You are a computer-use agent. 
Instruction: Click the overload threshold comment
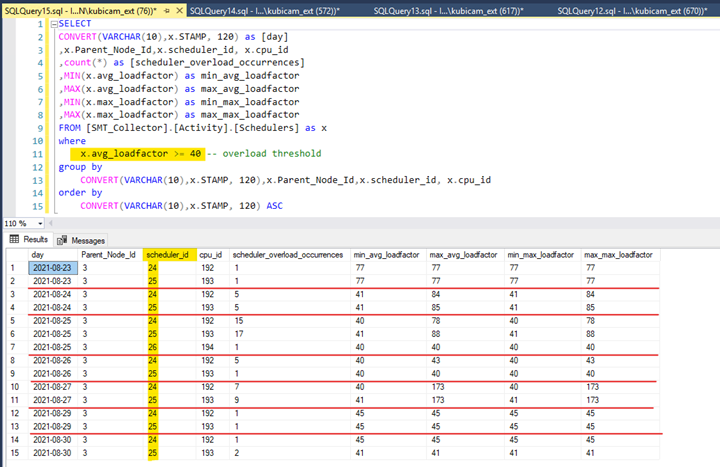[x=264, y=154]
